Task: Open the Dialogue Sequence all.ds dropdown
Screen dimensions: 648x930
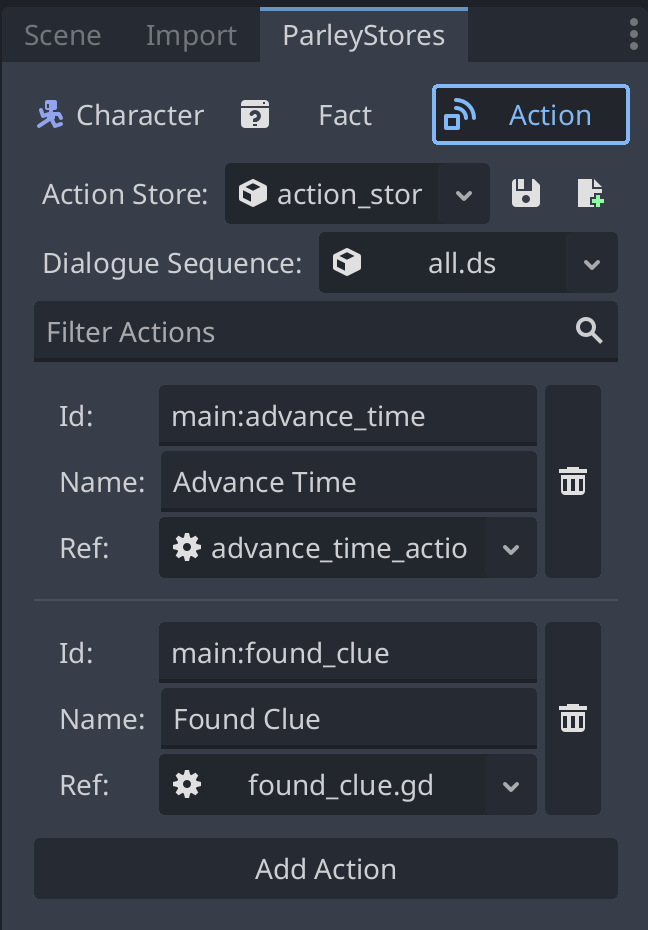Action: point(592,262)
